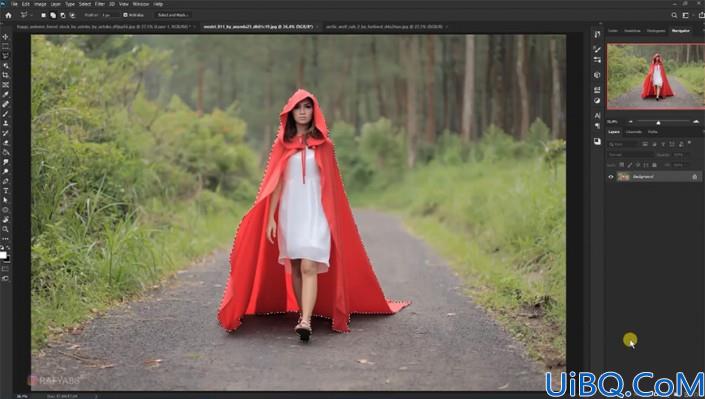
Task: Click the Navigator preview thumbnail
Action: click(x=656, y=76)
